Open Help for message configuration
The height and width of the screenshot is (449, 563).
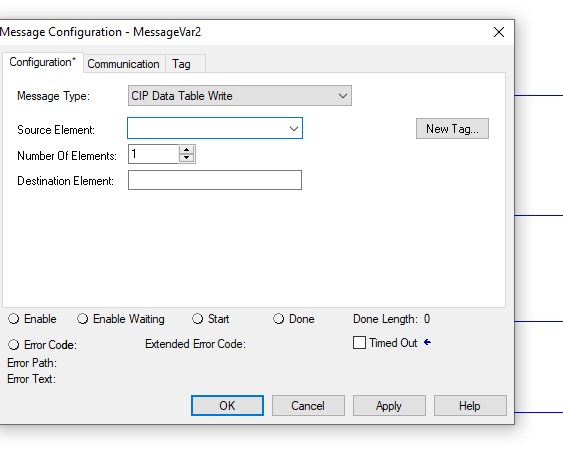click(470, 406)
